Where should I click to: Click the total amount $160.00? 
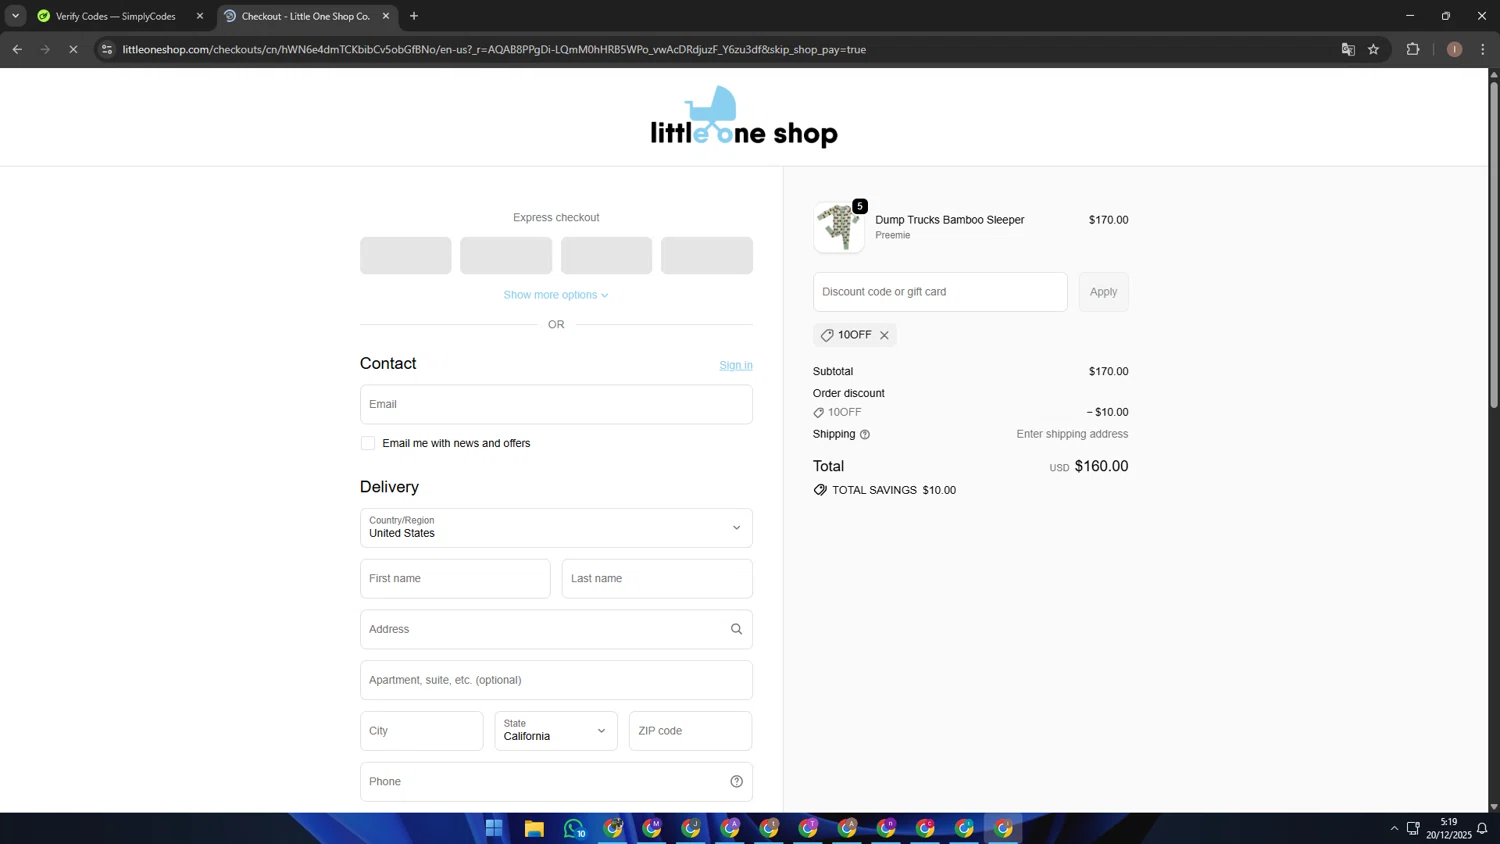[1101, 466]
